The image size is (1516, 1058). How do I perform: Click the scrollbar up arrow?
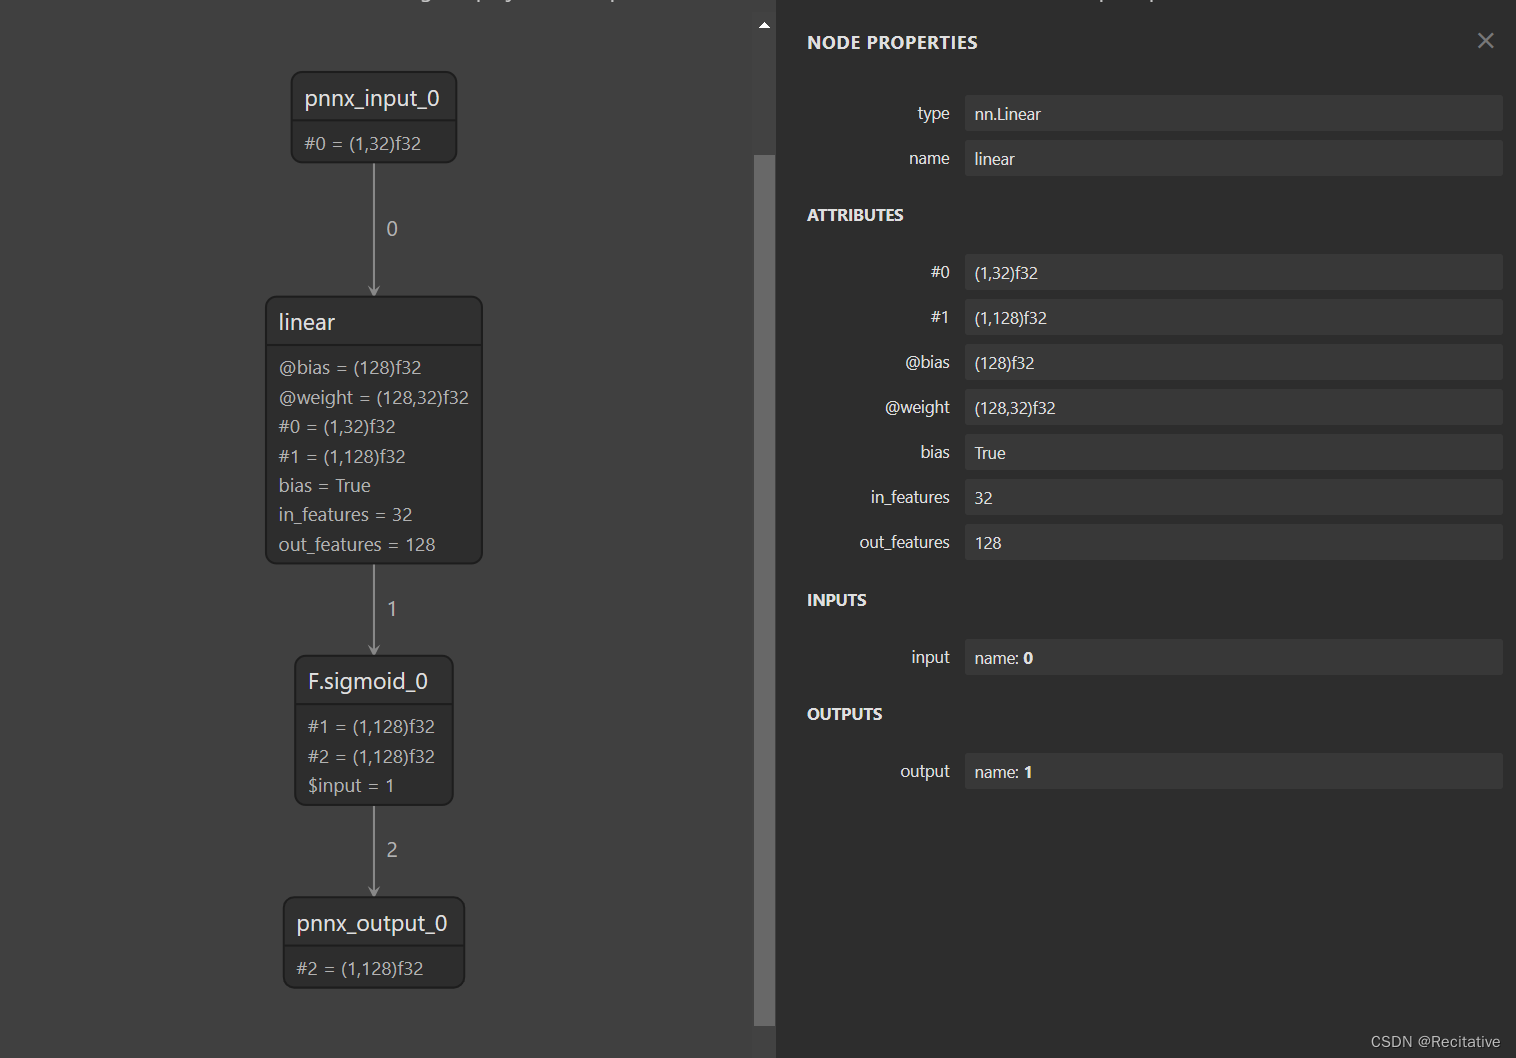coord(764,25)
